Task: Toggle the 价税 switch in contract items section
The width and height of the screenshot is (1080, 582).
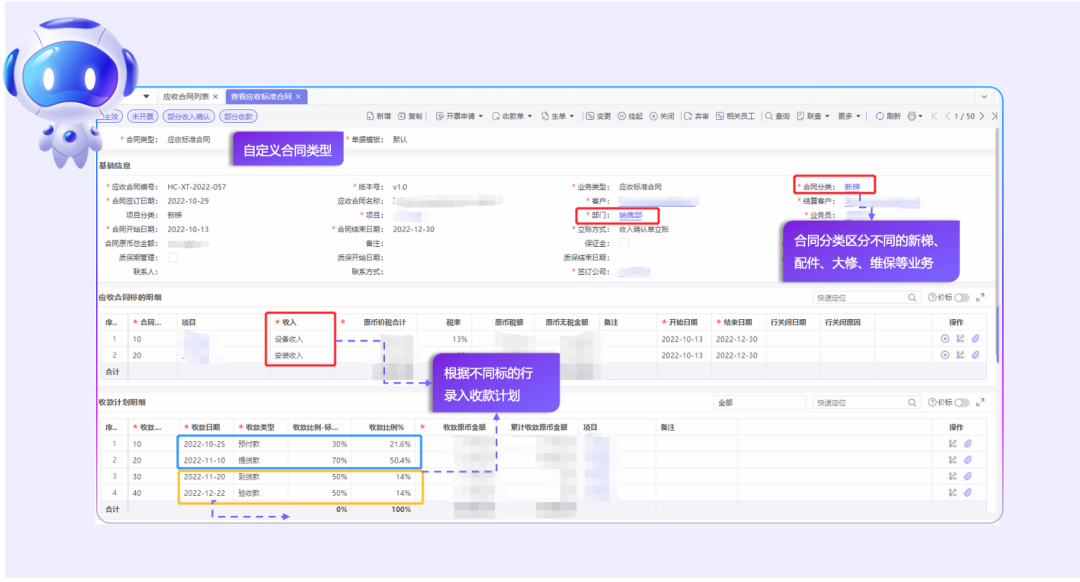Action: pos(961,297)
